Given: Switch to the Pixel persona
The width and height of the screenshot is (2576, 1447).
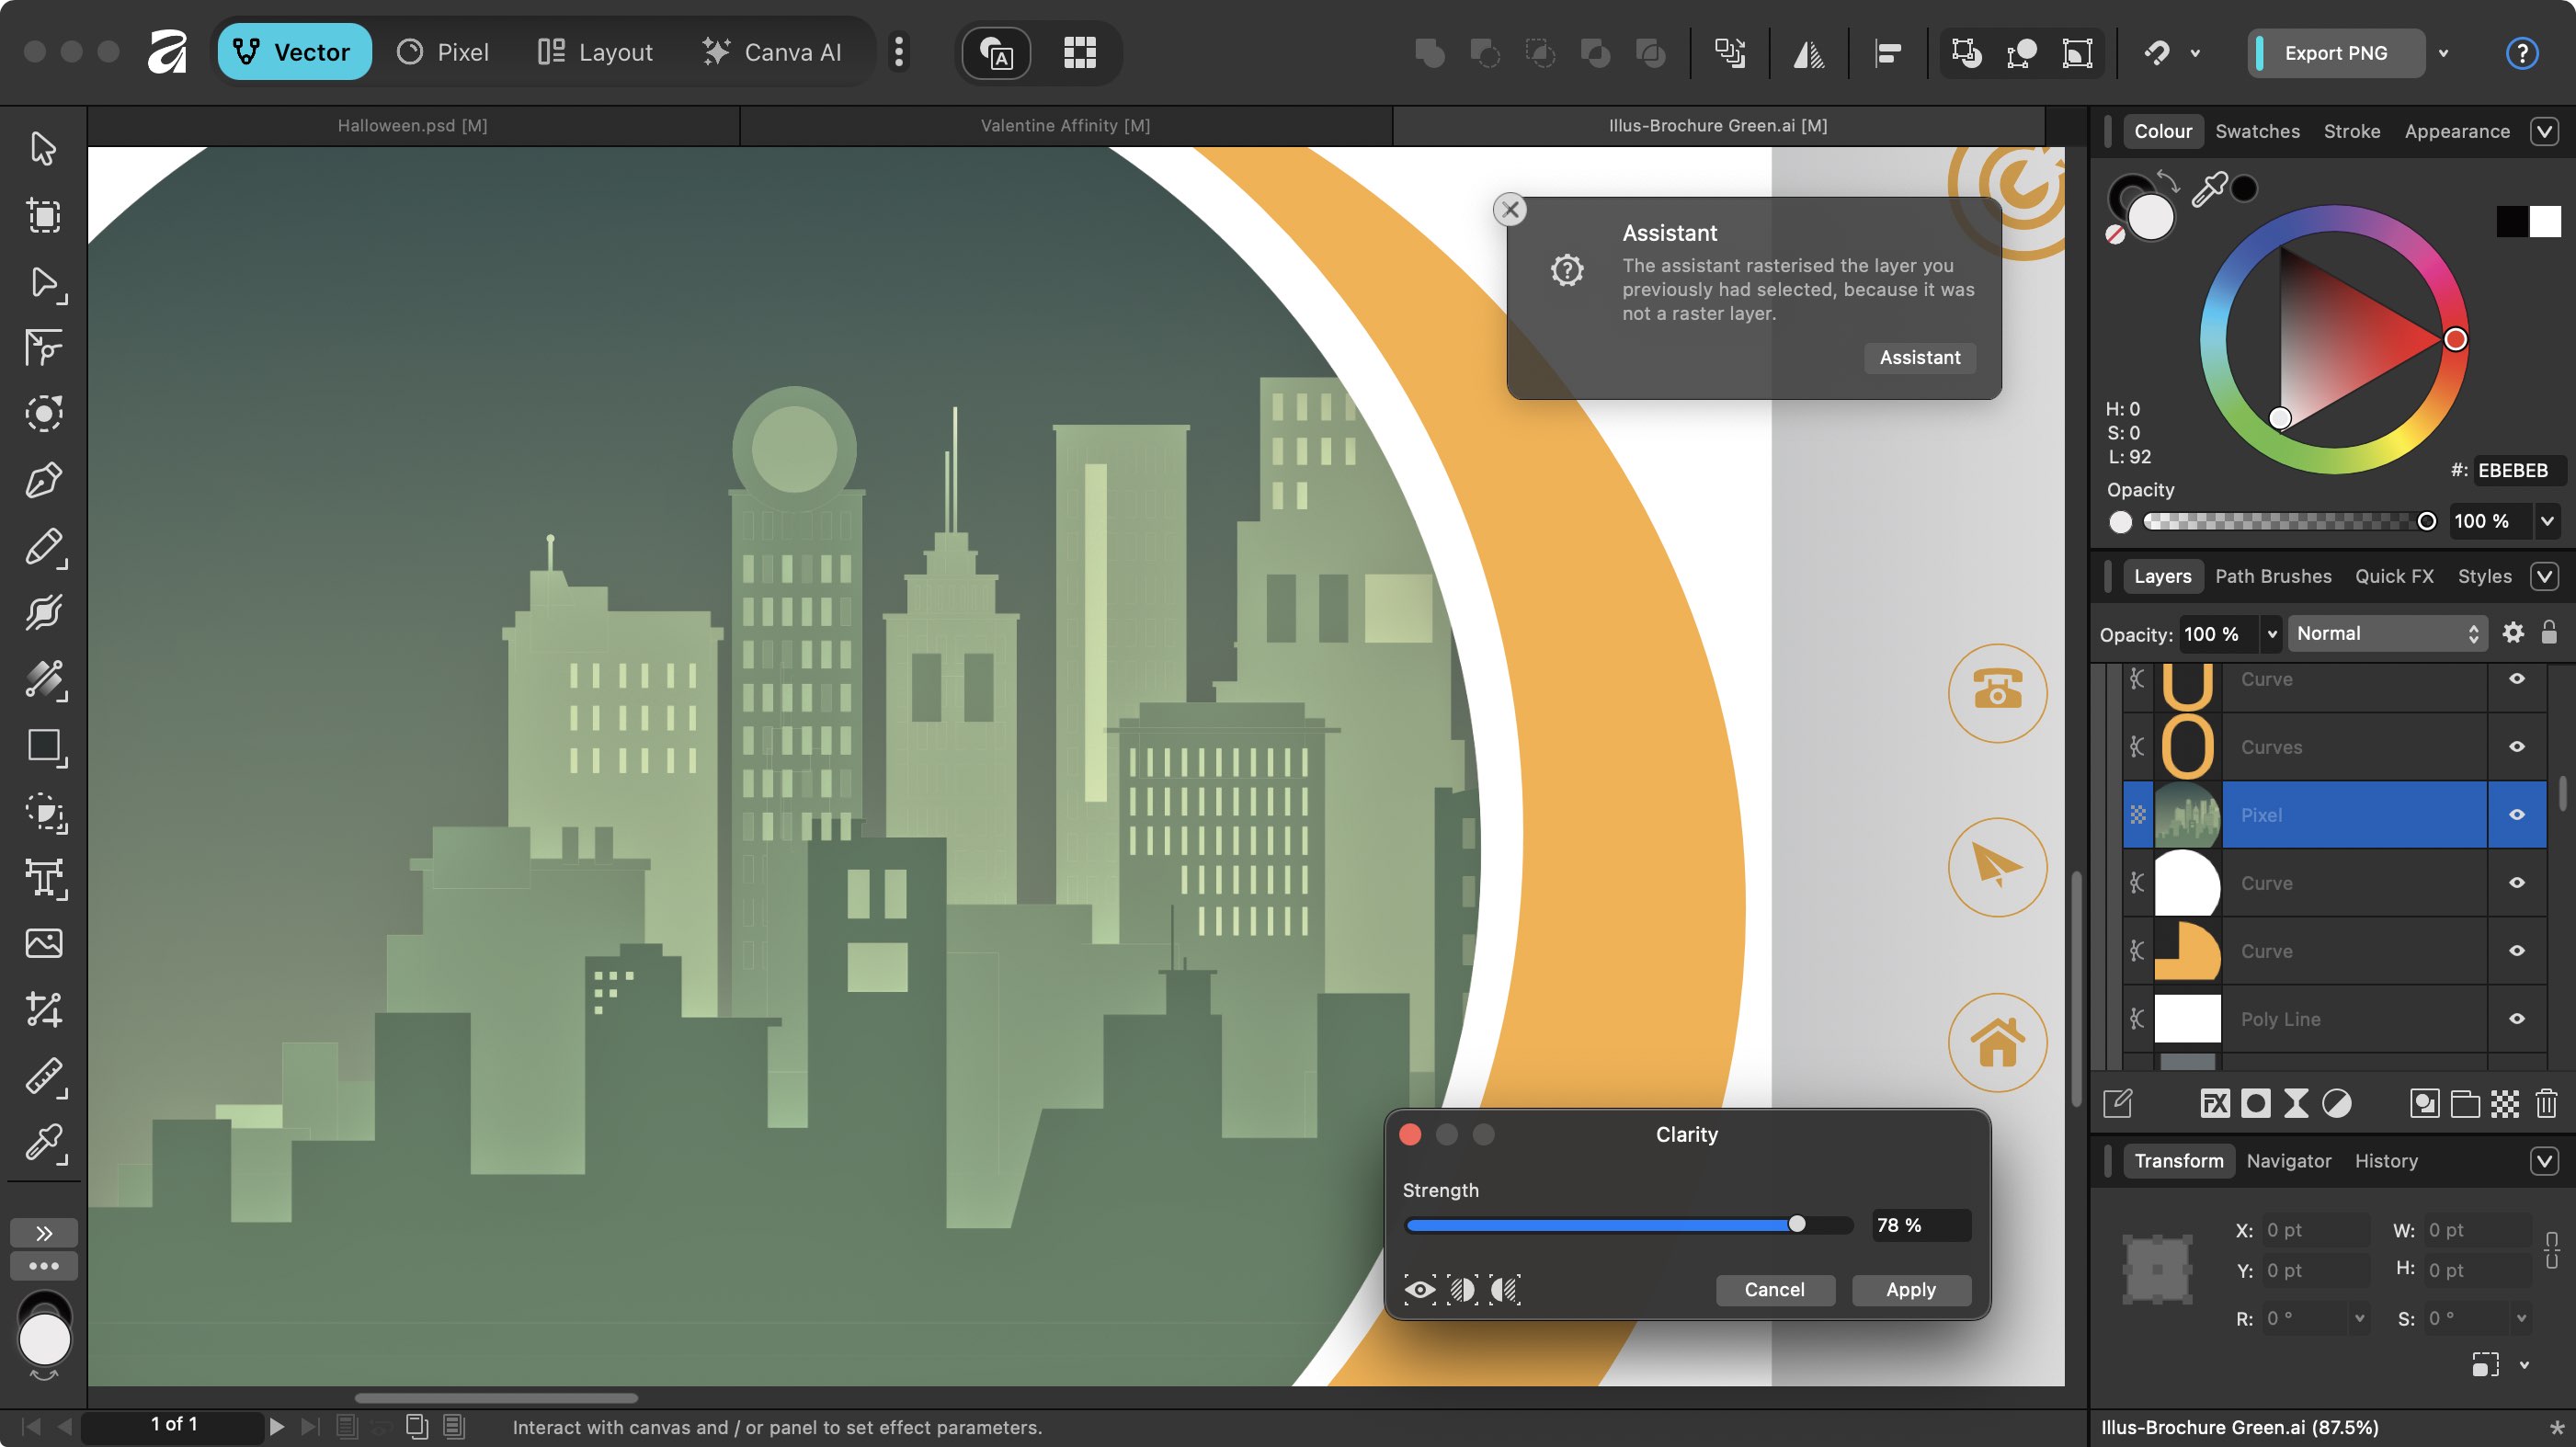Looking at the screenshot, I should 443,51.
